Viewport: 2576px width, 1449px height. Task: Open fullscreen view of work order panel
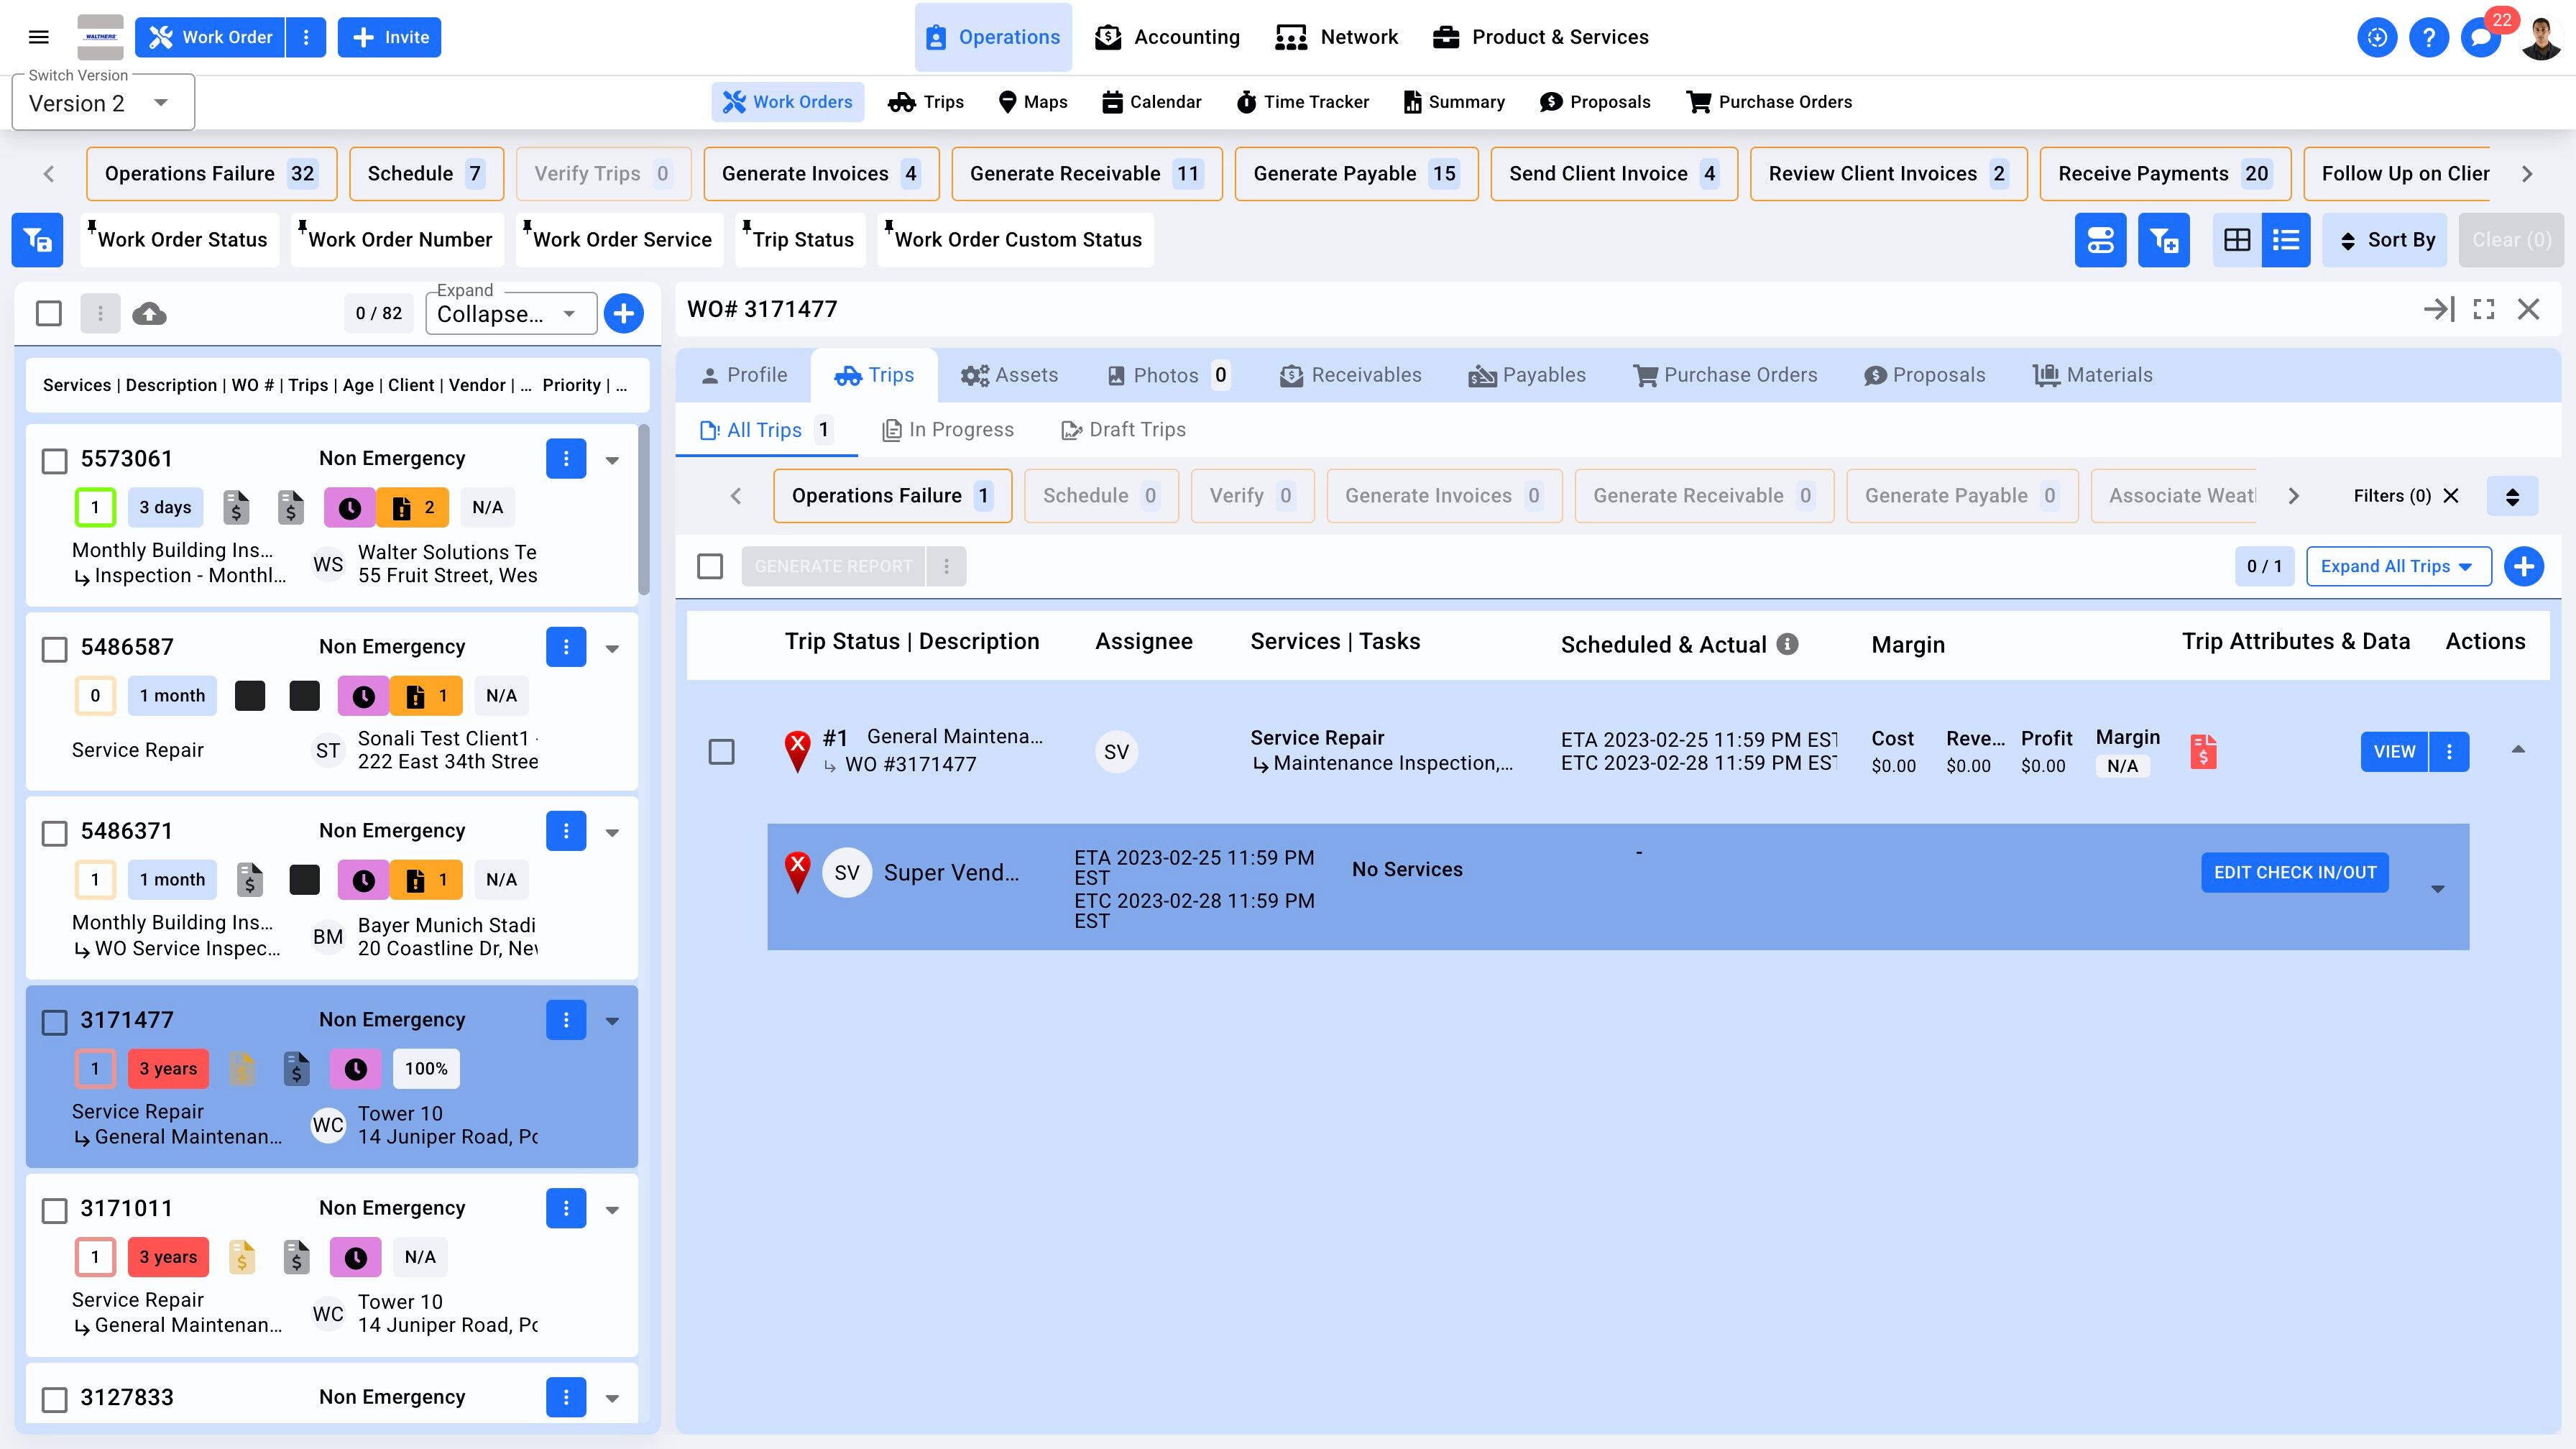(2484, 309)
